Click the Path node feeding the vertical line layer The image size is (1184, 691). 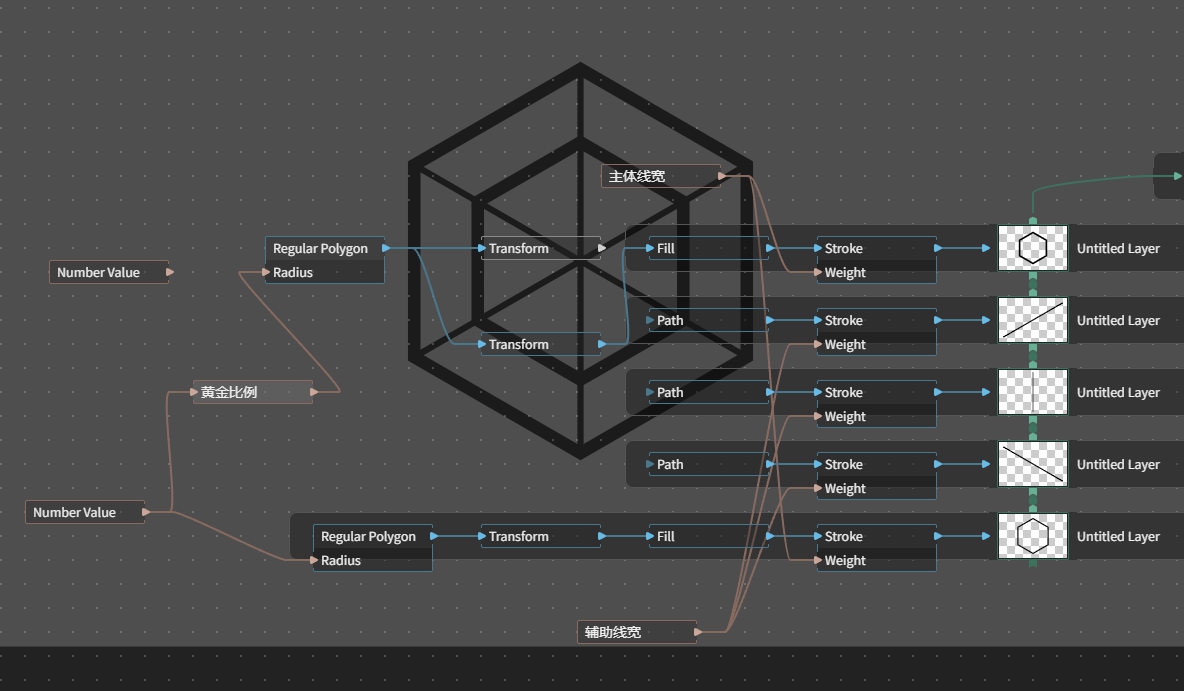point(708,392)
